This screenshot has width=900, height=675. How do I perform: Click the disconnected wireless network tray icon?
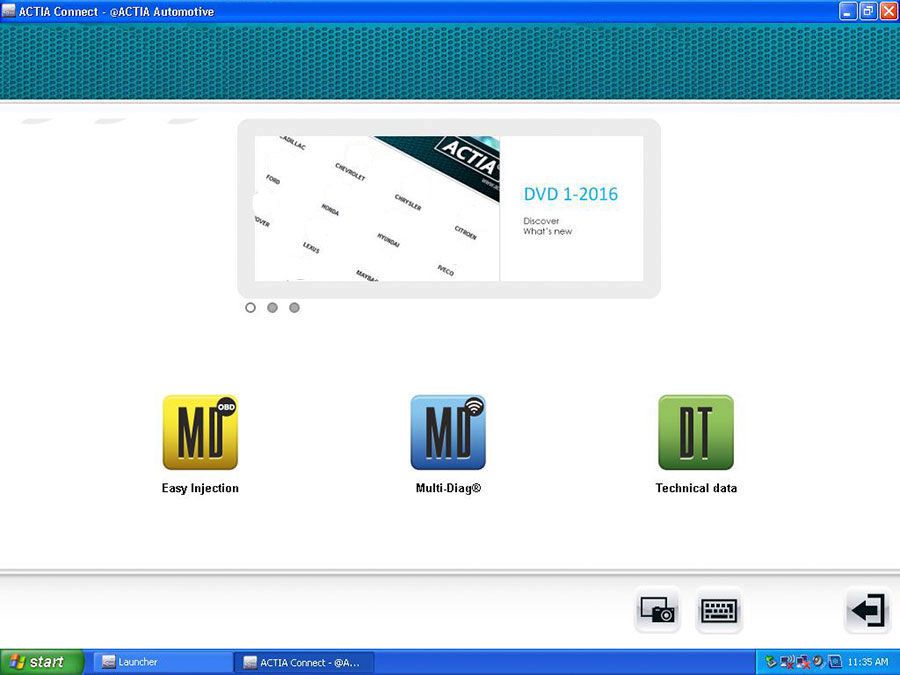pos(787,662)
